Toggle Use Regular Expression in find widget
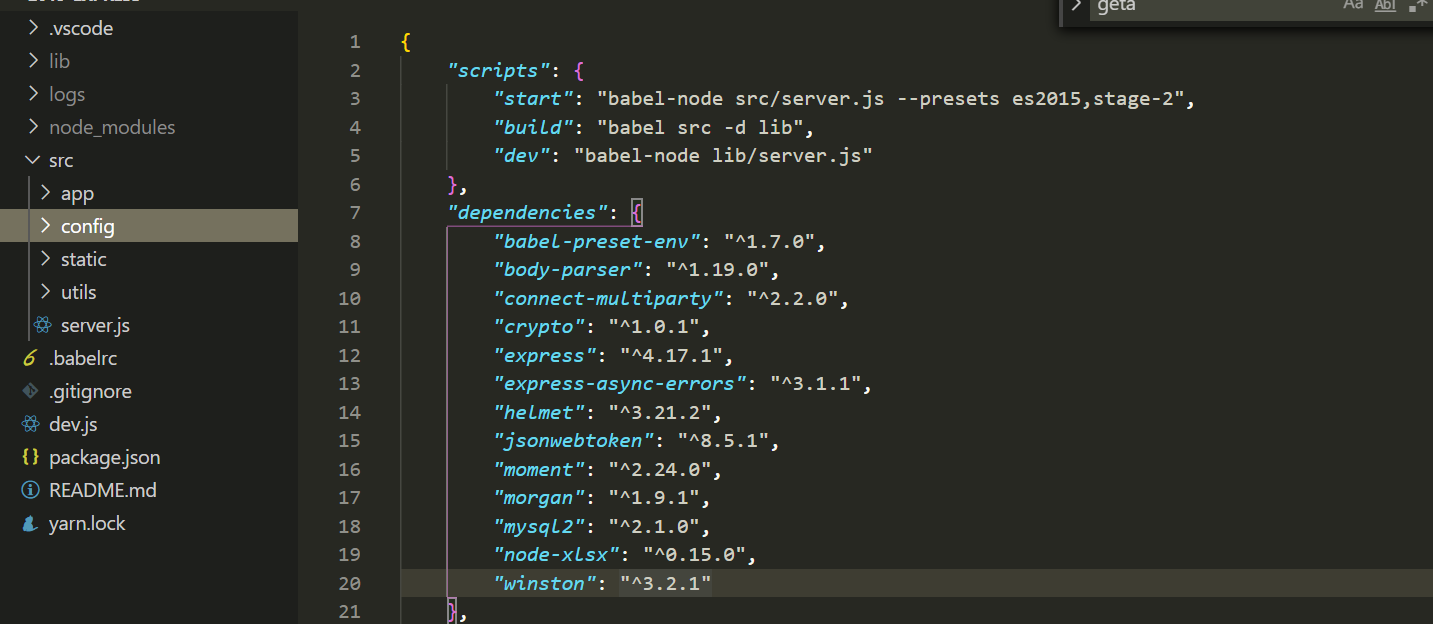The width and height of the screenshot is (1433, 624). click(x=1418, y=5)
